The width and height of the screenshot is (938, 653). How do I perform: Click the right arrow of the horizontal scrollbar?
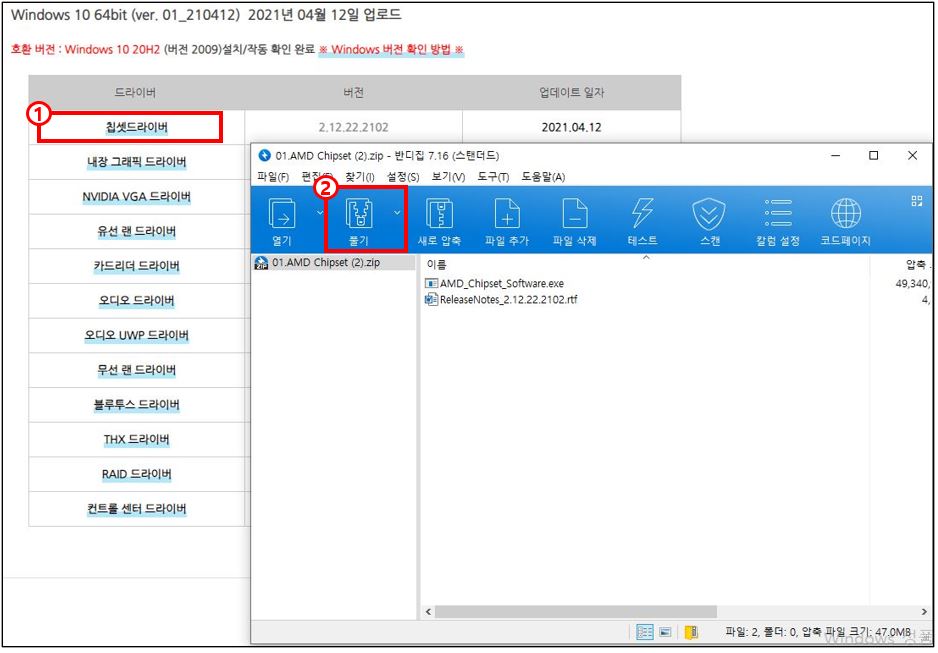point(925,612)
